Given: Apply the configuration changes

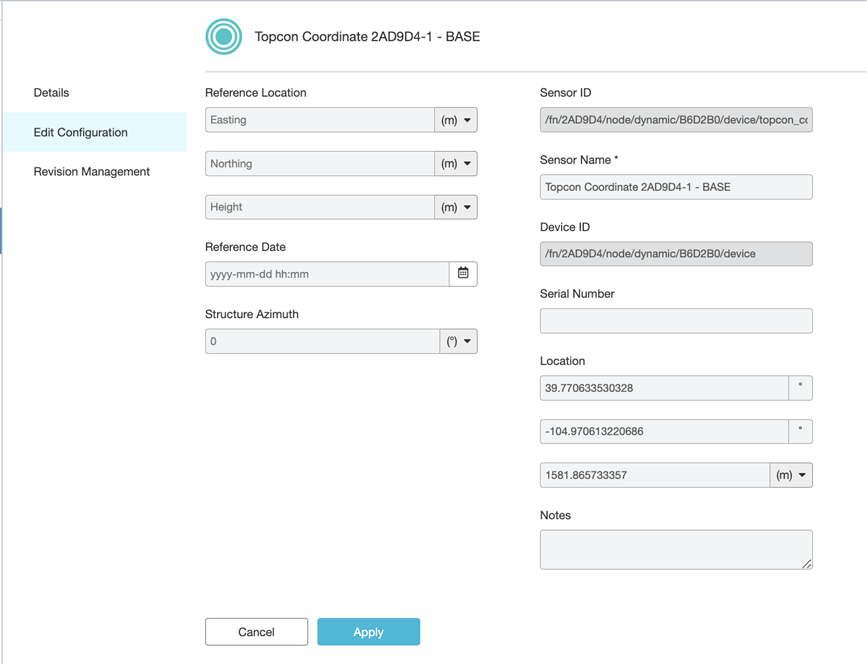Looking at the screenshot, I should (x=368, y=632).
